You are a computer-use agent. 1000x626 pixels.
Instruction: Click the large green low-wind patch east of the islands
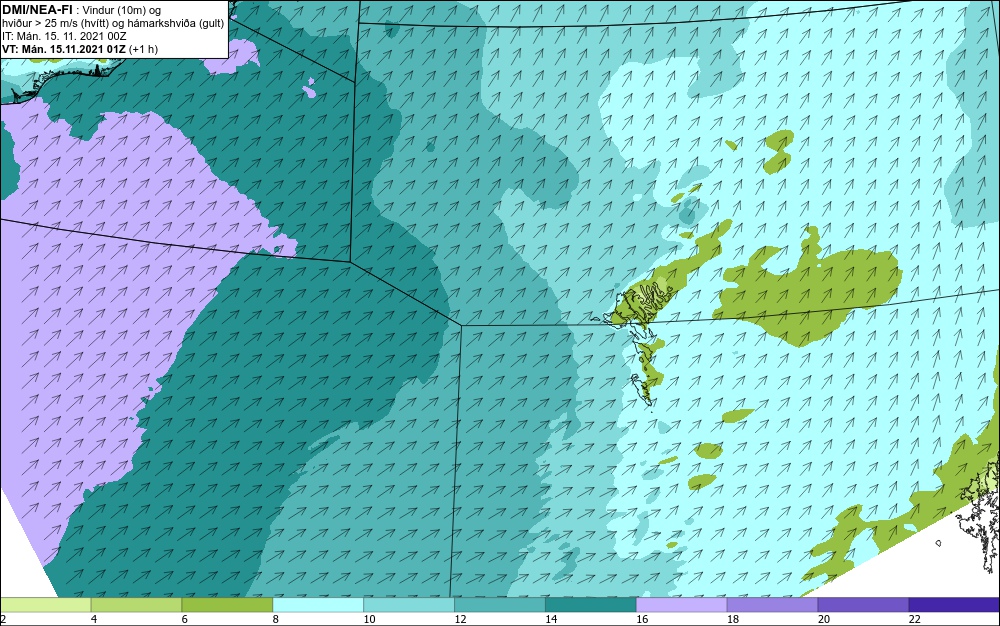click(x=809, y=287)
